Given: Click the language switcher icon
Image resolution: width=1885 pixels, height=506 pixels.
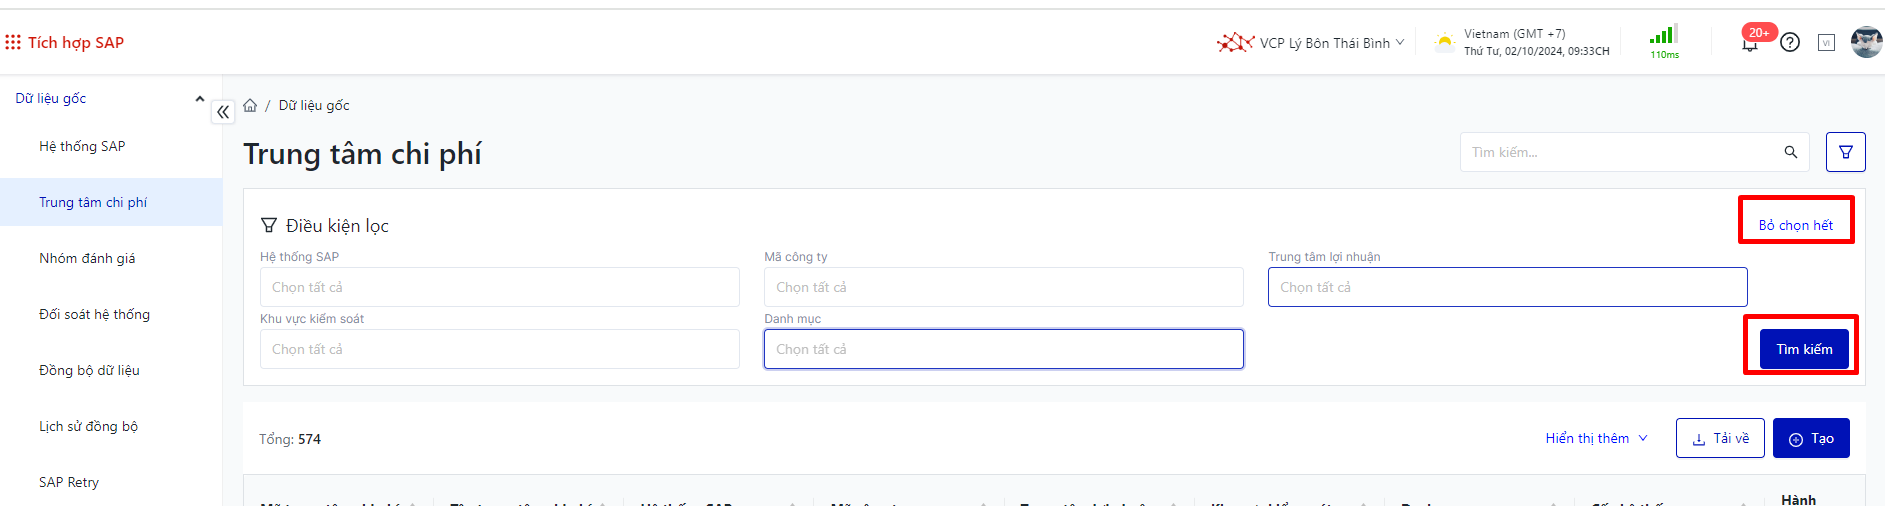Looking at the screenshot, I should pos(1826,43).
